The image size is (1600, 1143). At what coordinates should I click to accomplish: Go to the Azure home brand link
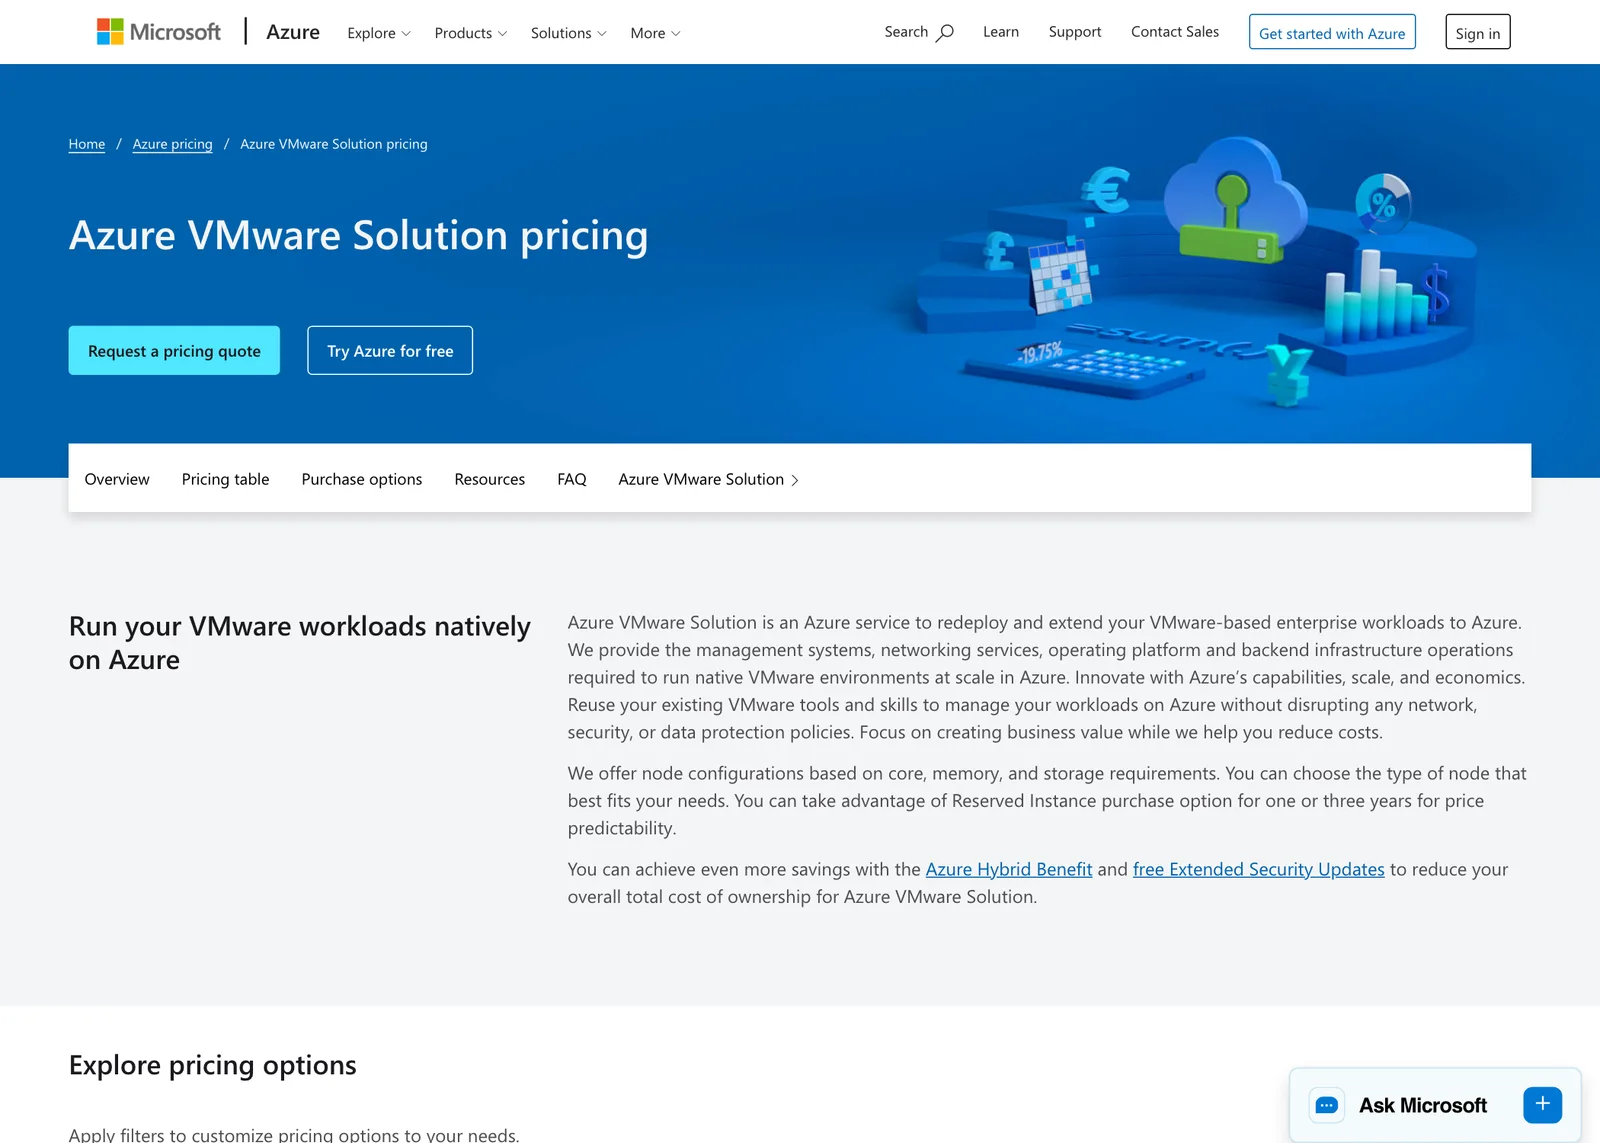(x=293, y=32)
